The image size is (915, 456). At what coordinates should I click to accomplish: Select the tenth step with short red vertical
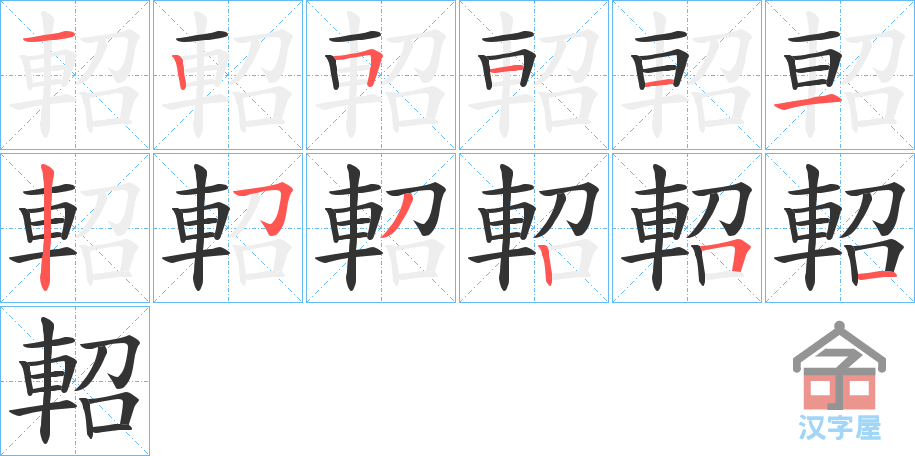[534, 228]
